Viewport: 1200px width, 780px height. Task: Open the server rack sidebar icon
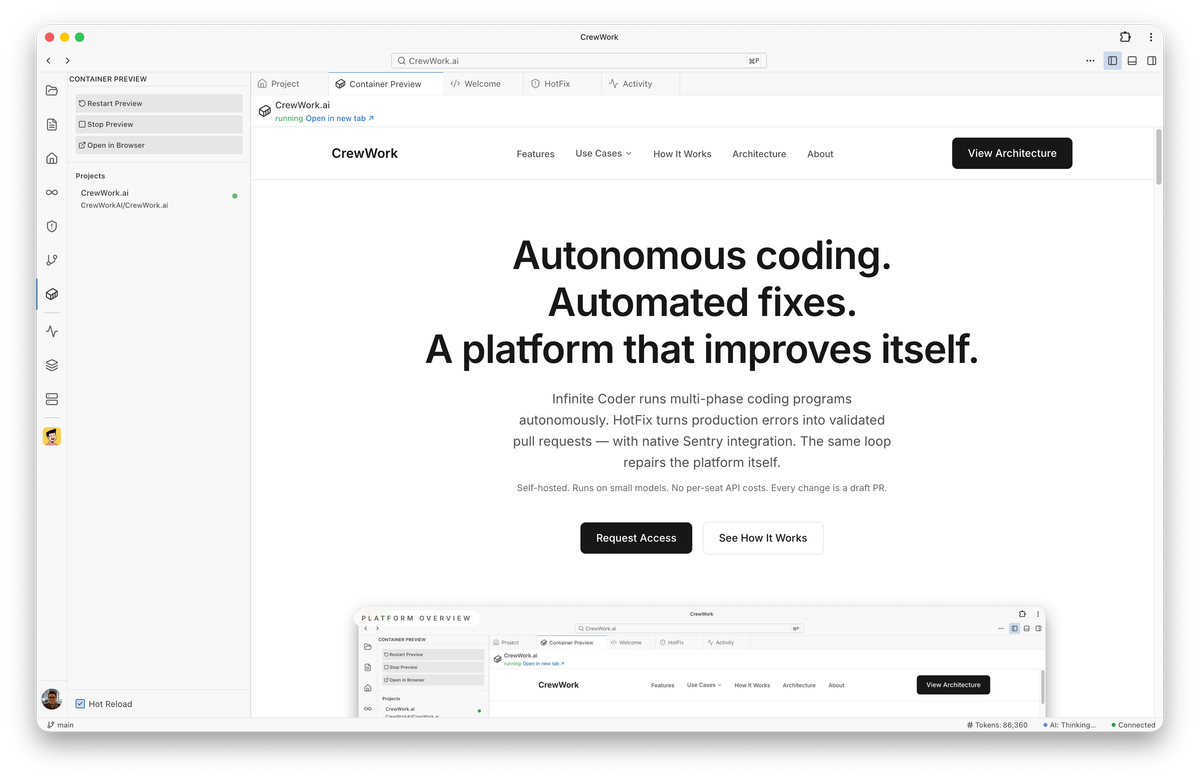52,399
